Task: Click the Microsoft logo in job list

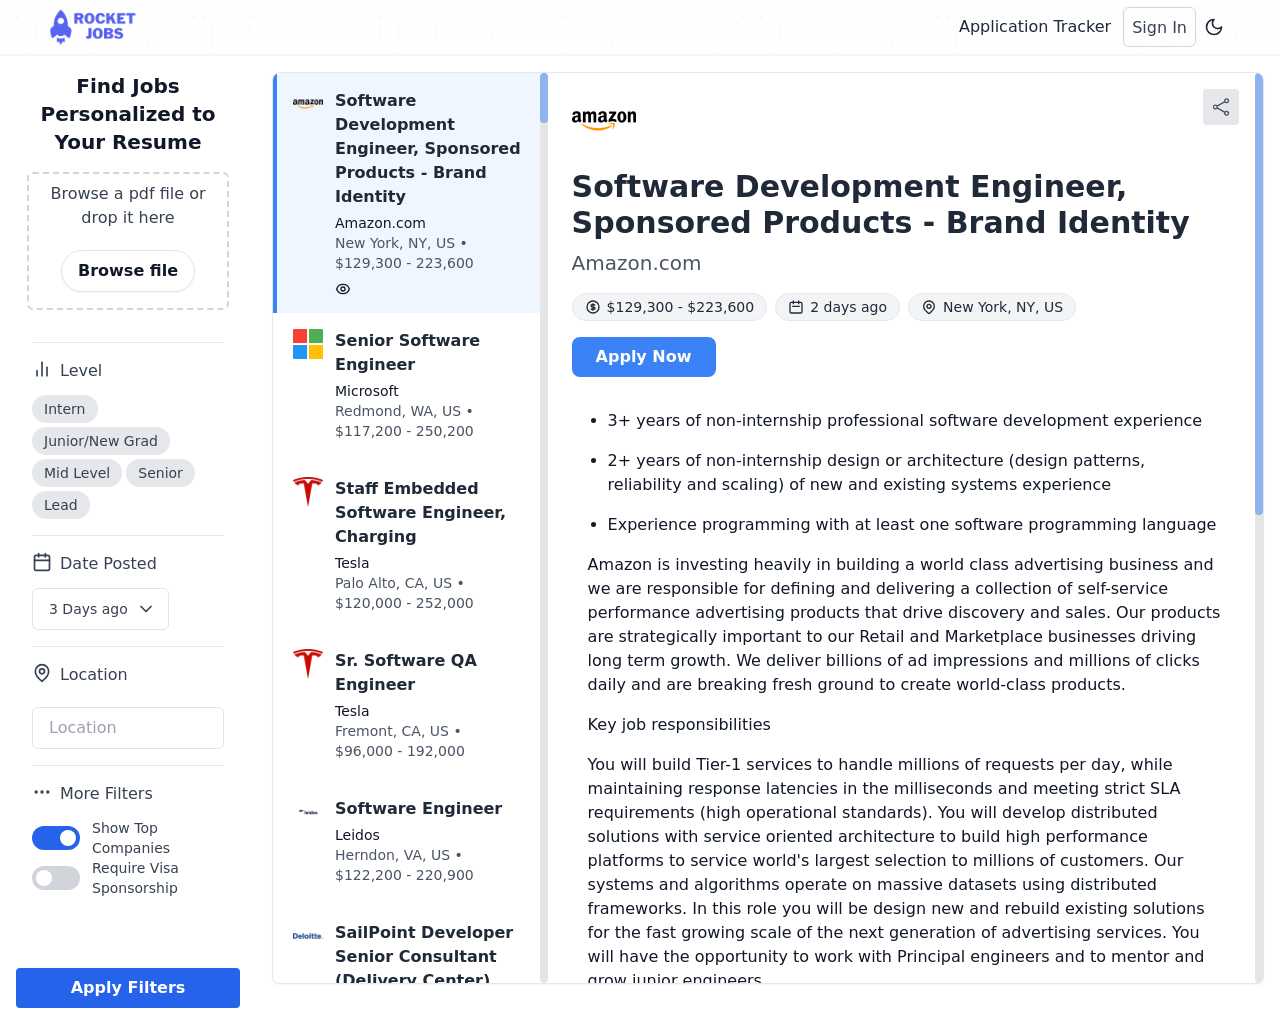Action: click(308, 344)
